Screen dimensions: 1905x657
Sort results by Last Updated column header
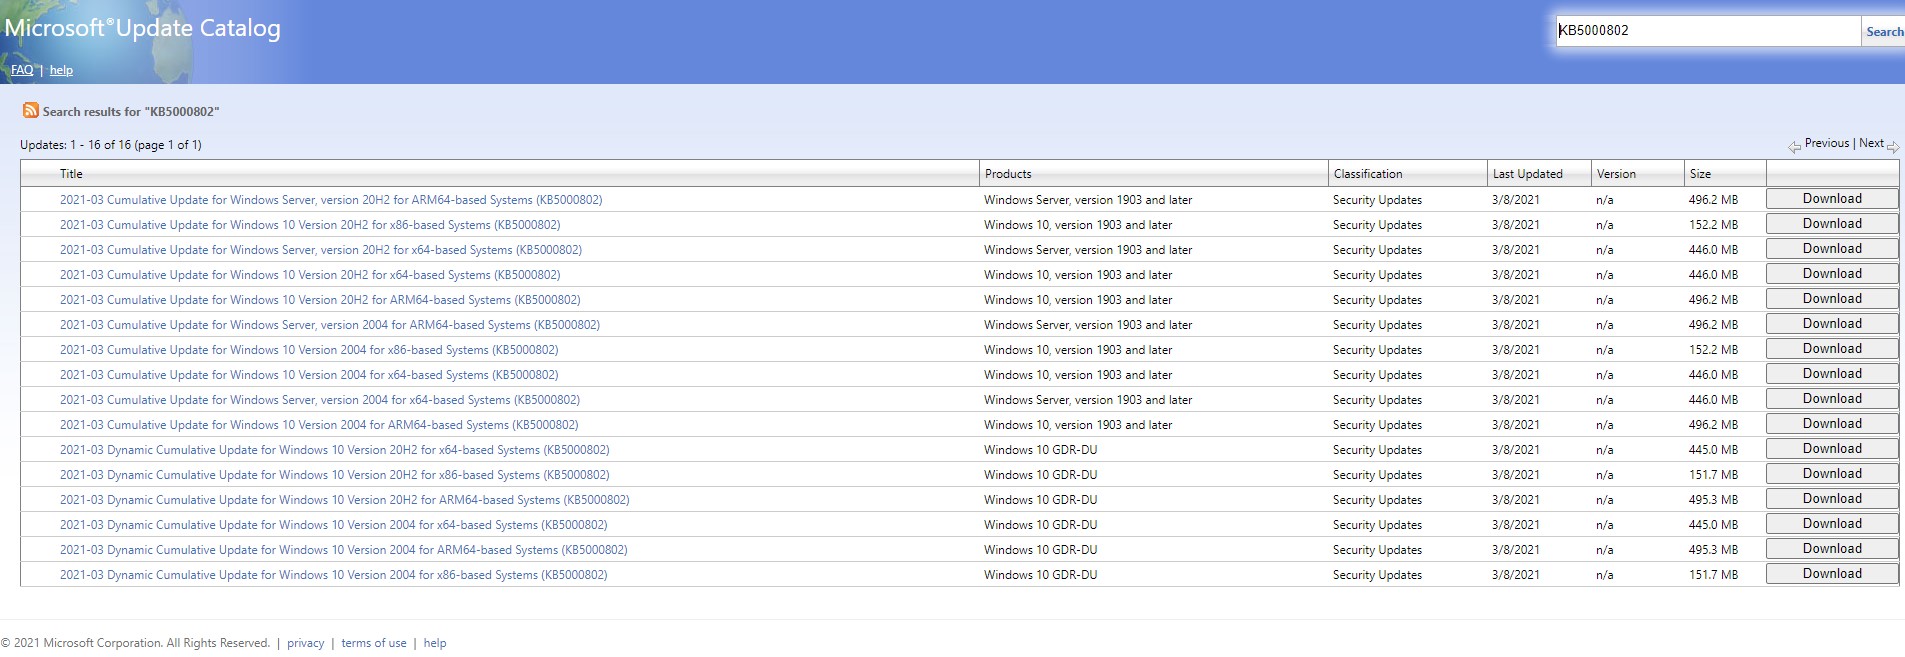click(x=1527, y=174)
